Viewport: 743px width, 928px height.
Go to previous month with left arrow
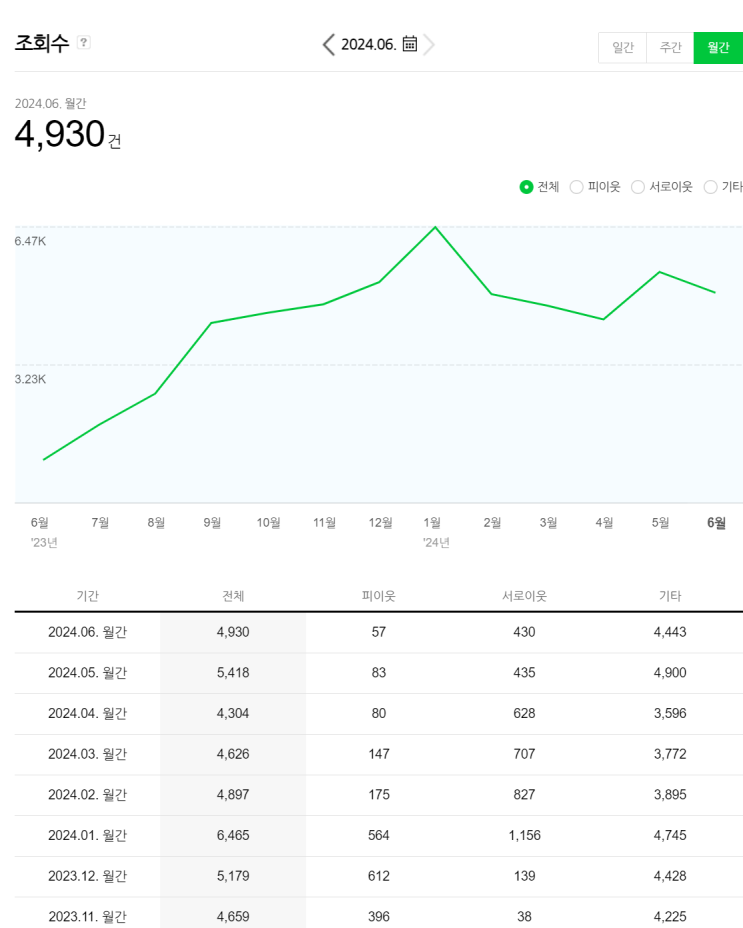(328, 44)
